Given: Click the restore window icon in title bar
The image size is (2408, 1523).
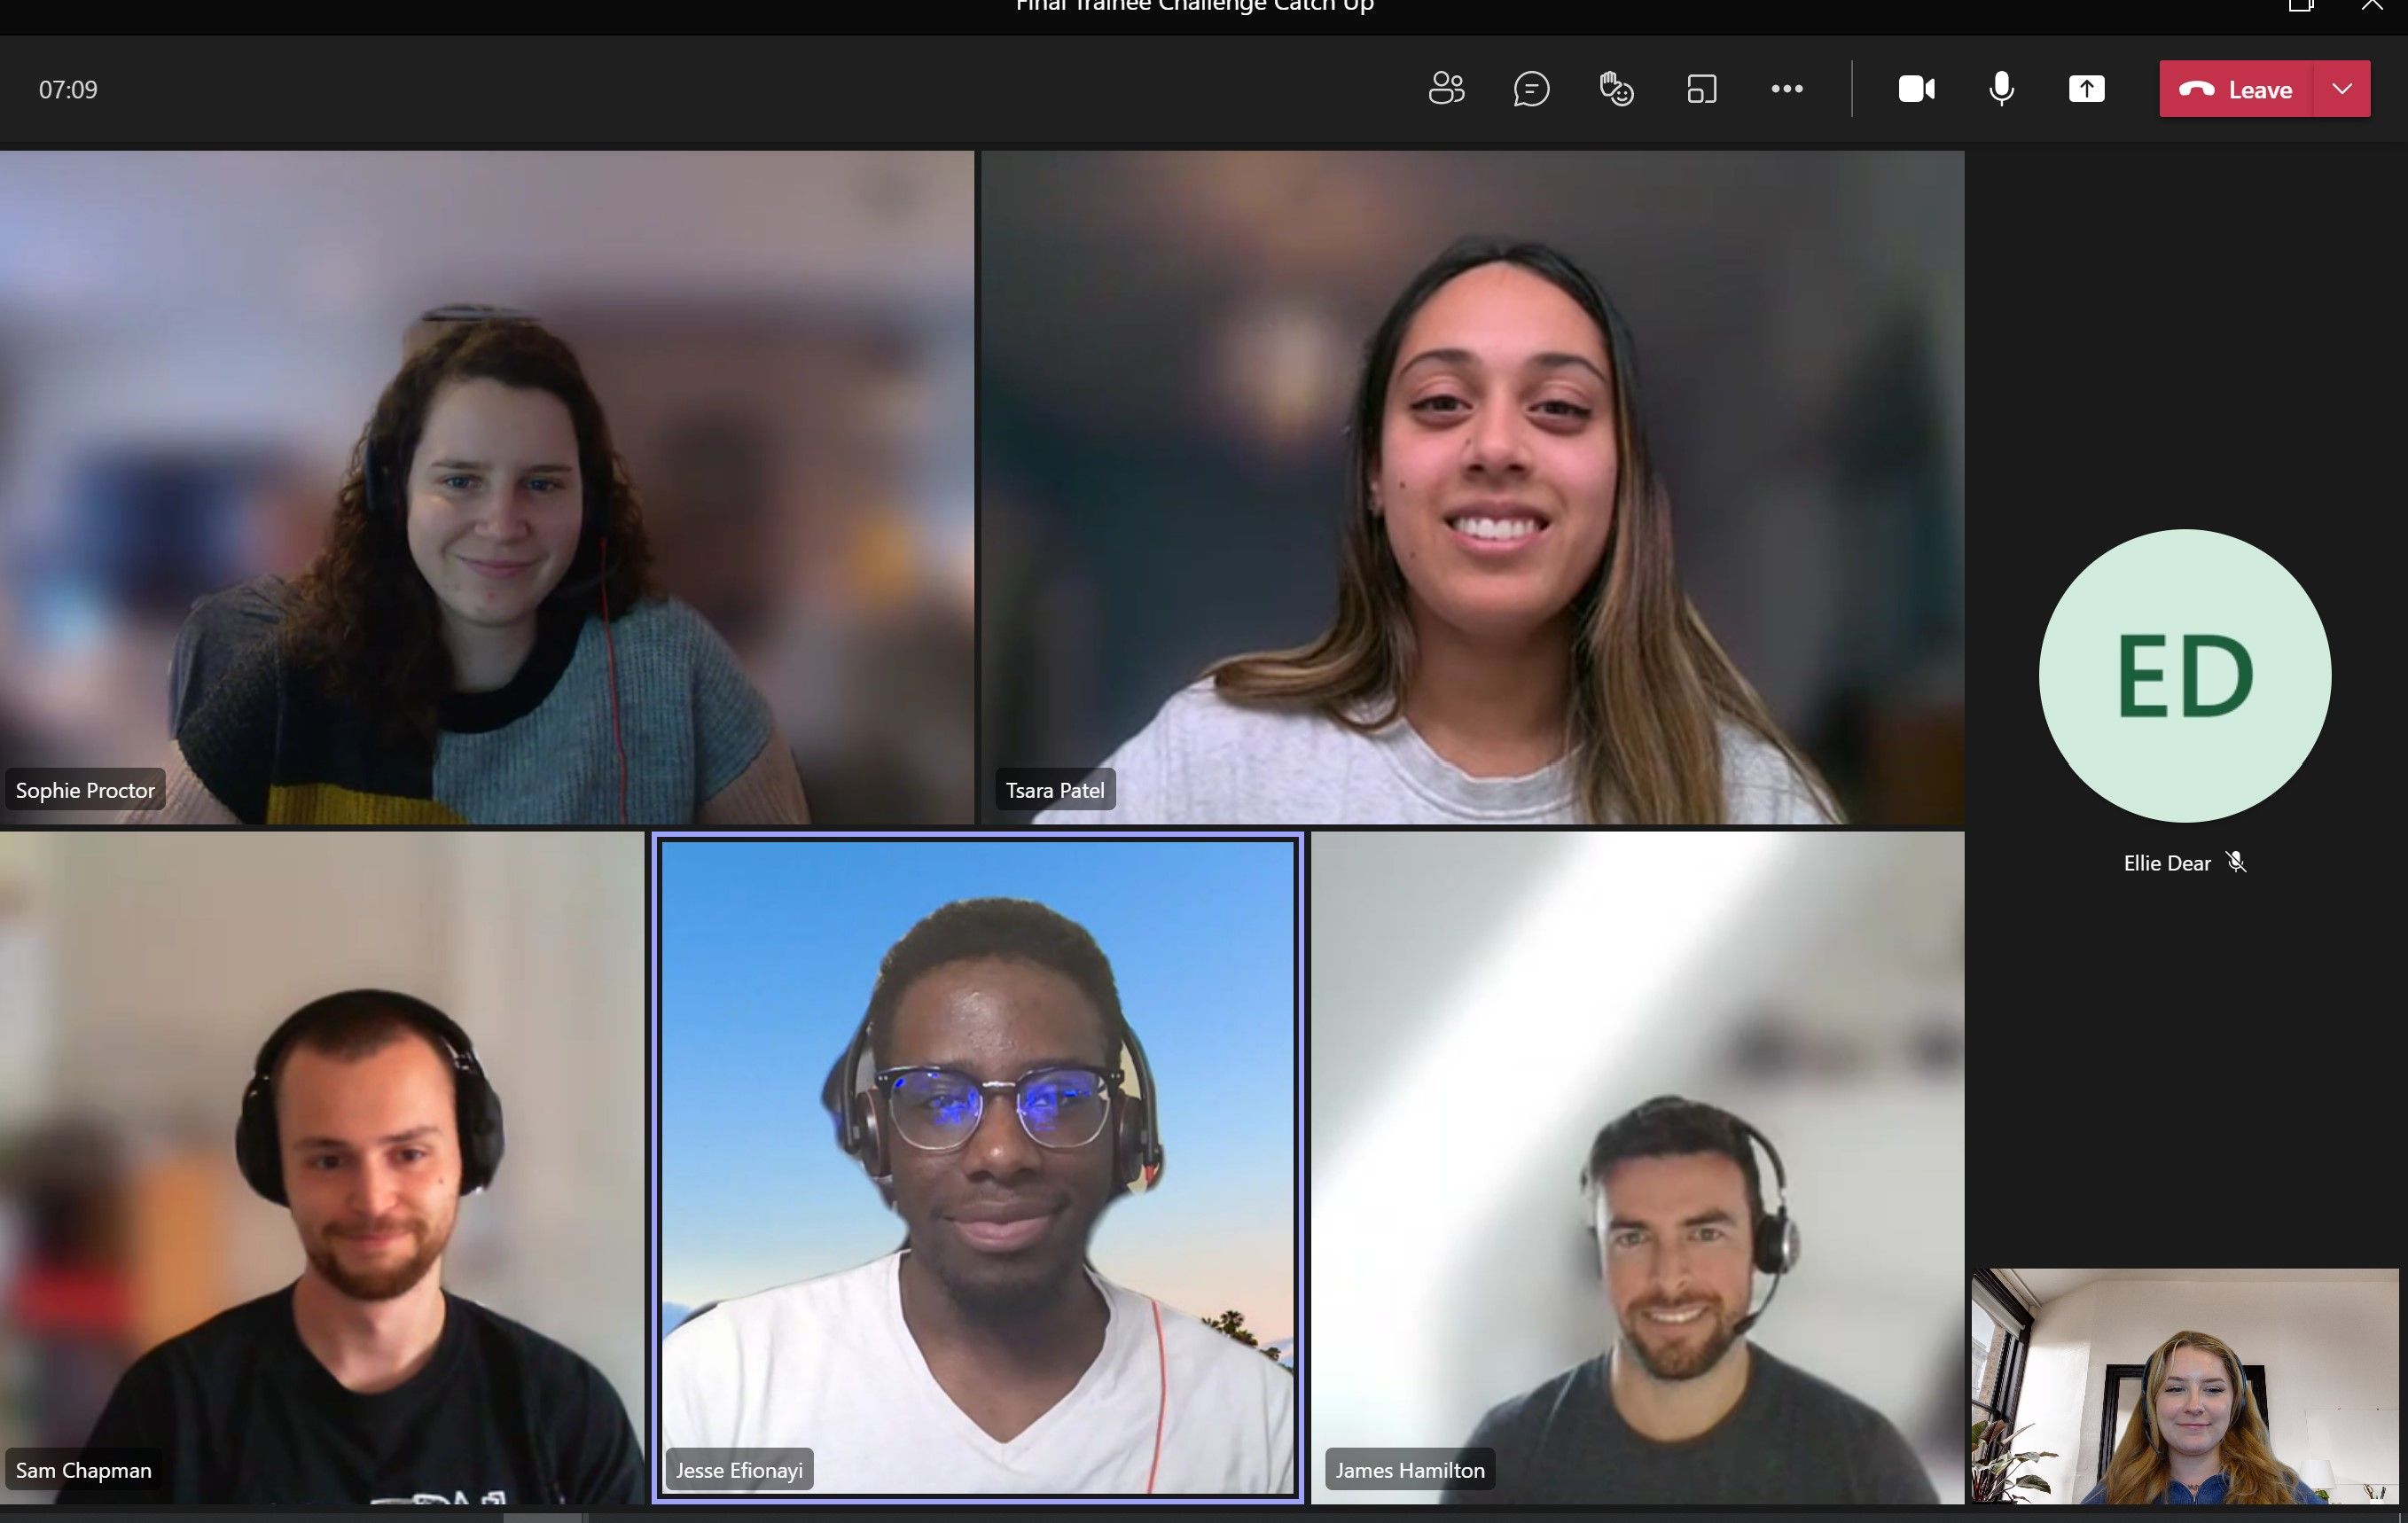Looking at the screenshot, I should (2300, 6).
